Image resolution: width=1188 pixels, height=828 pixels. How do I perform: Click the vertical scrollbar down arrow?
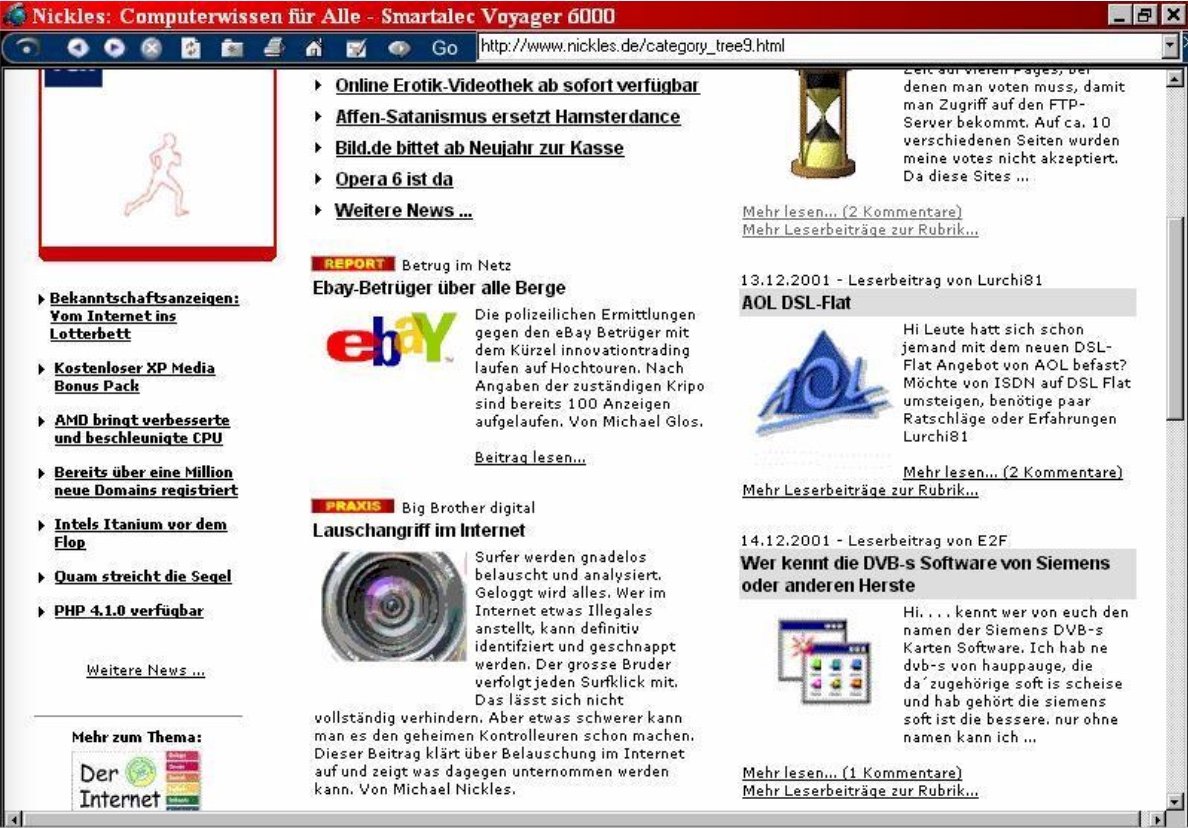pyautogui.click(x=1174, y=801)
